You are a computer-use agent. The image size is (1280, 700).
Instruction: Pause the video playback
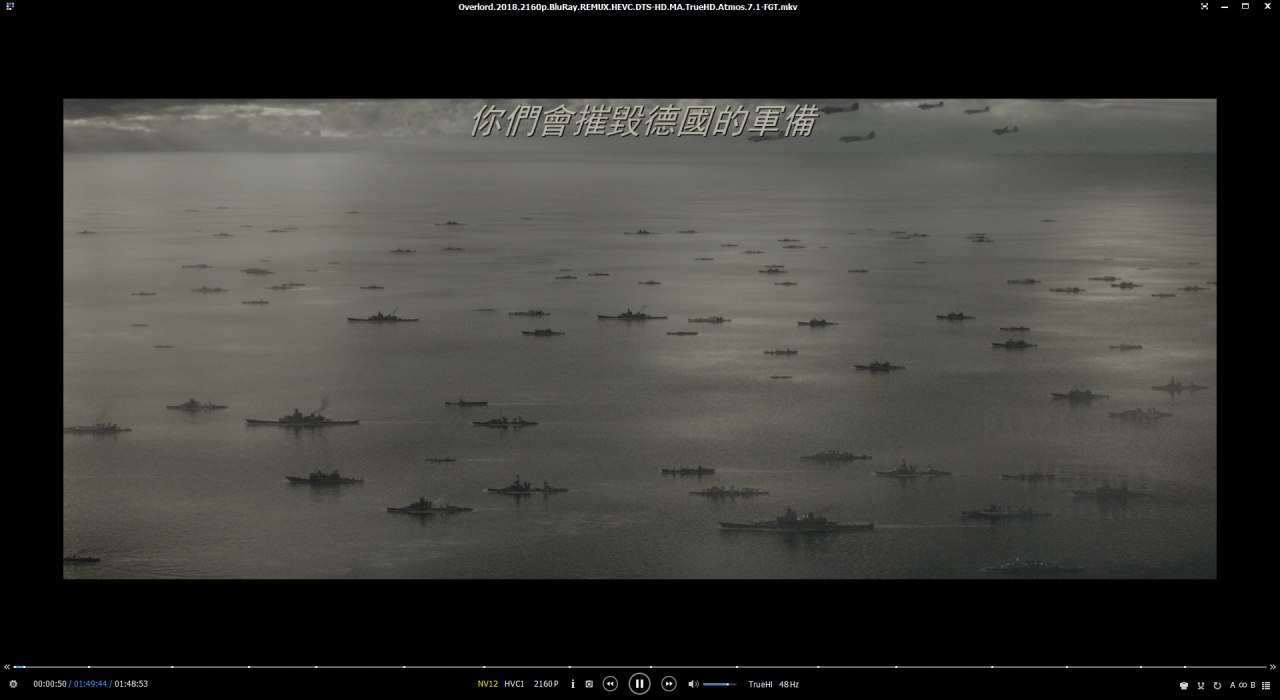click(x=639, y=684)
